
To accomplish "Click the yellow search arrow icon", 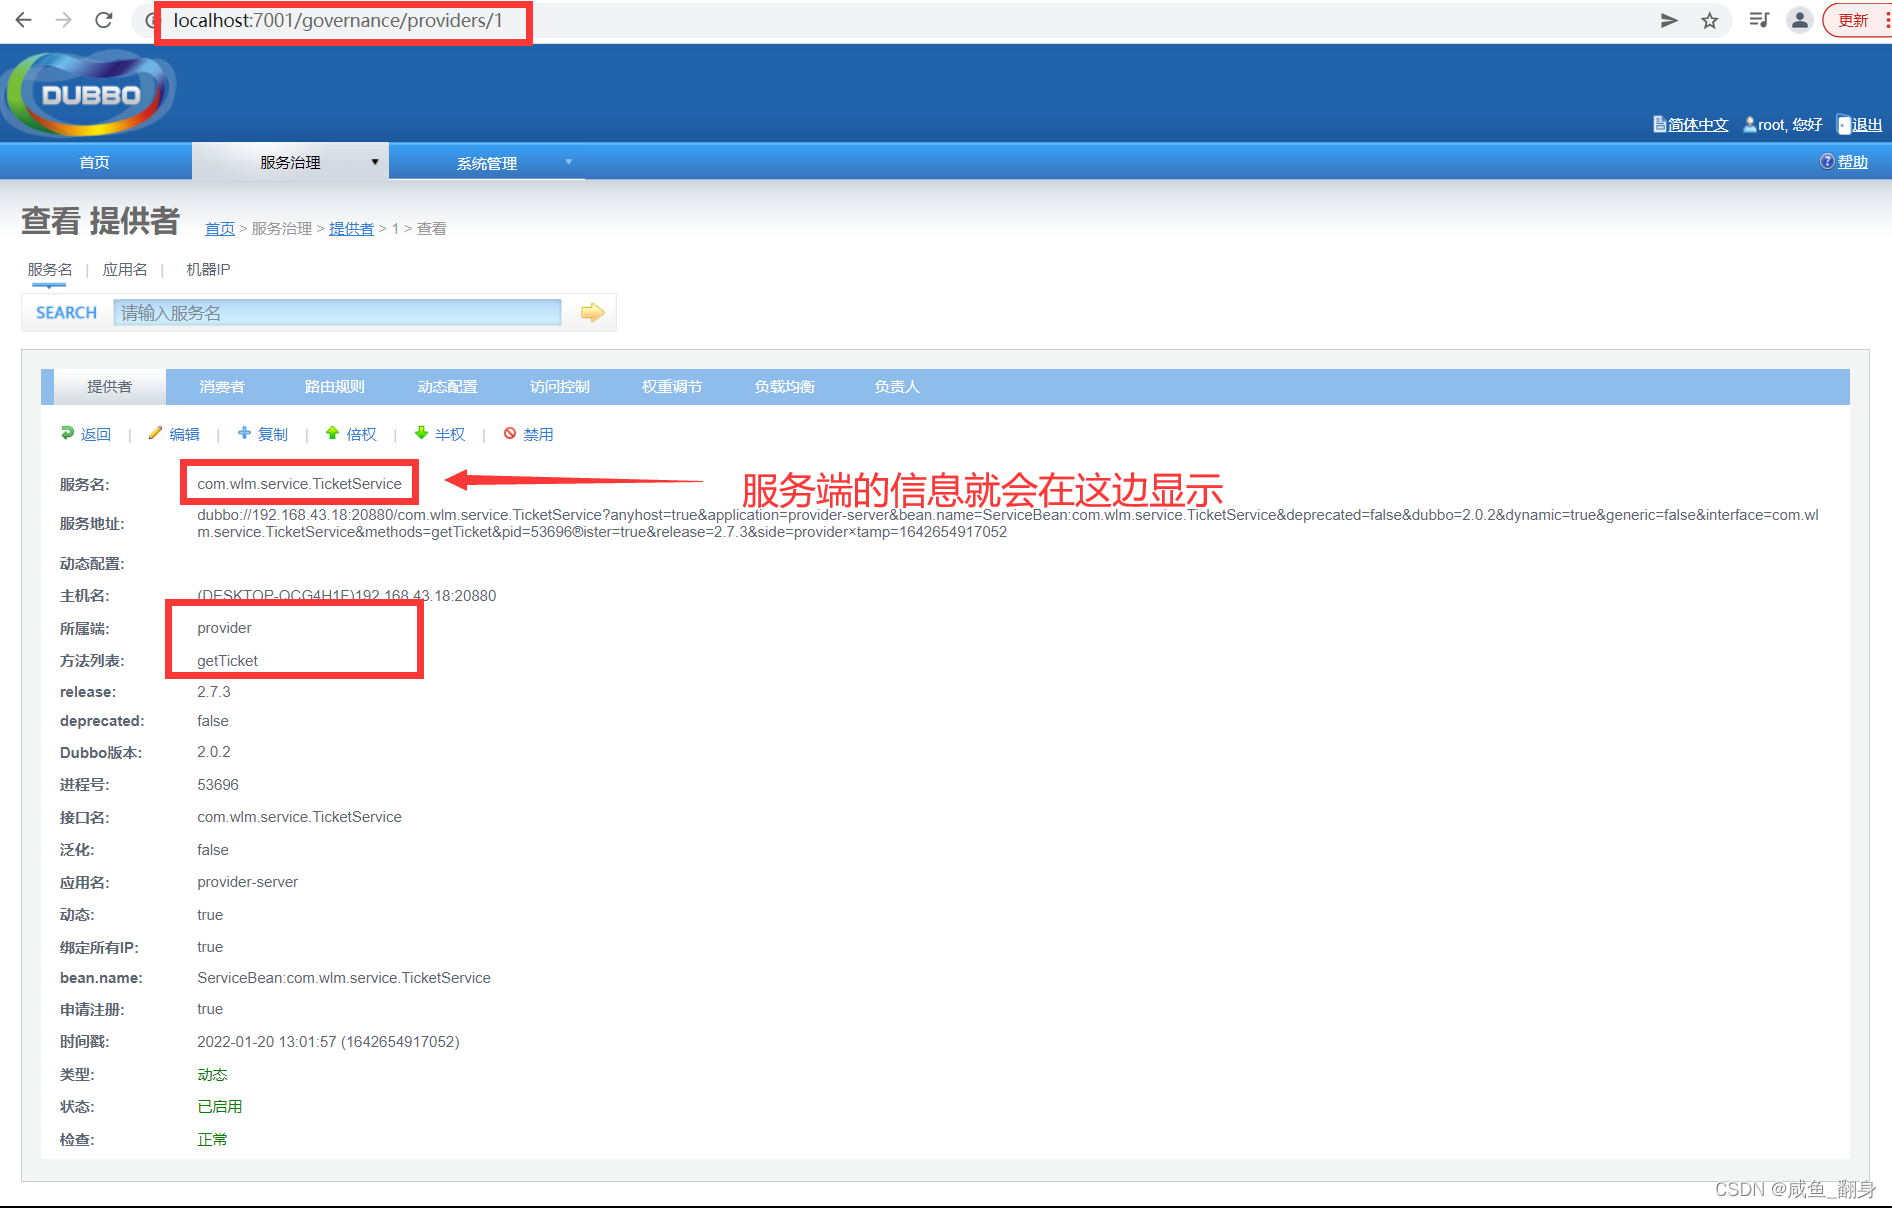I will click(x=593, y=313).
